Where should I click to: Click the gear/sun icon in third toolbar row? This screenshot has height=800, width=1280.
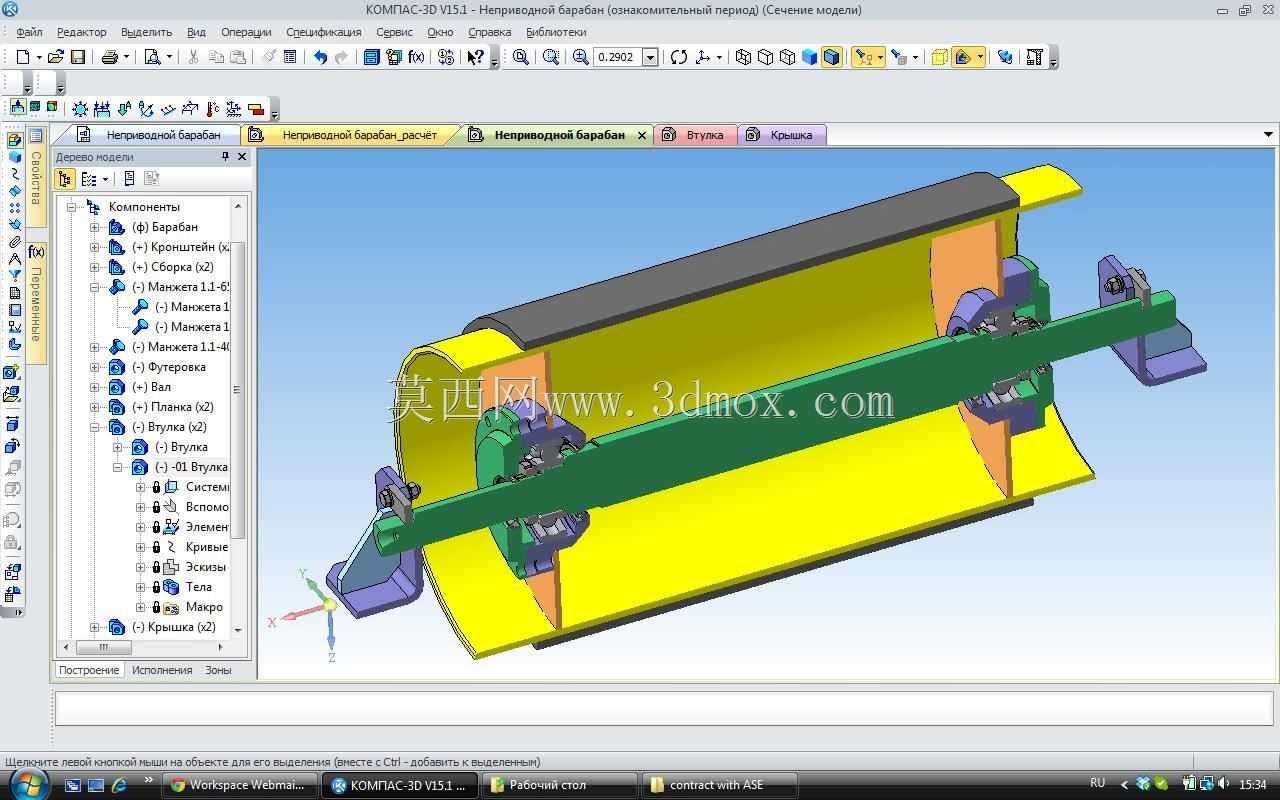point(80,108)
